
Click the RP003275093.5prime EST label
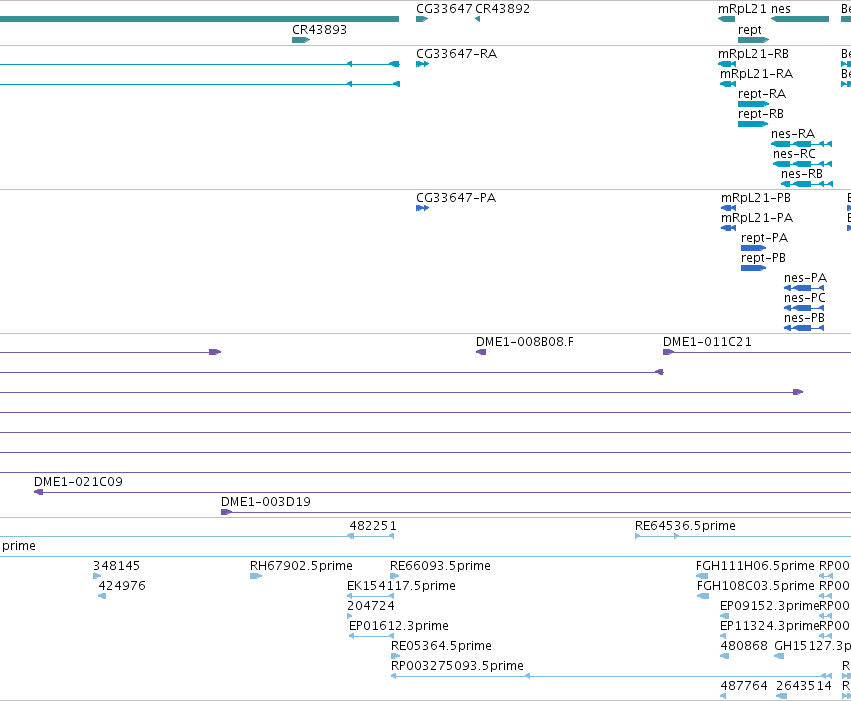tap(457, 666)
